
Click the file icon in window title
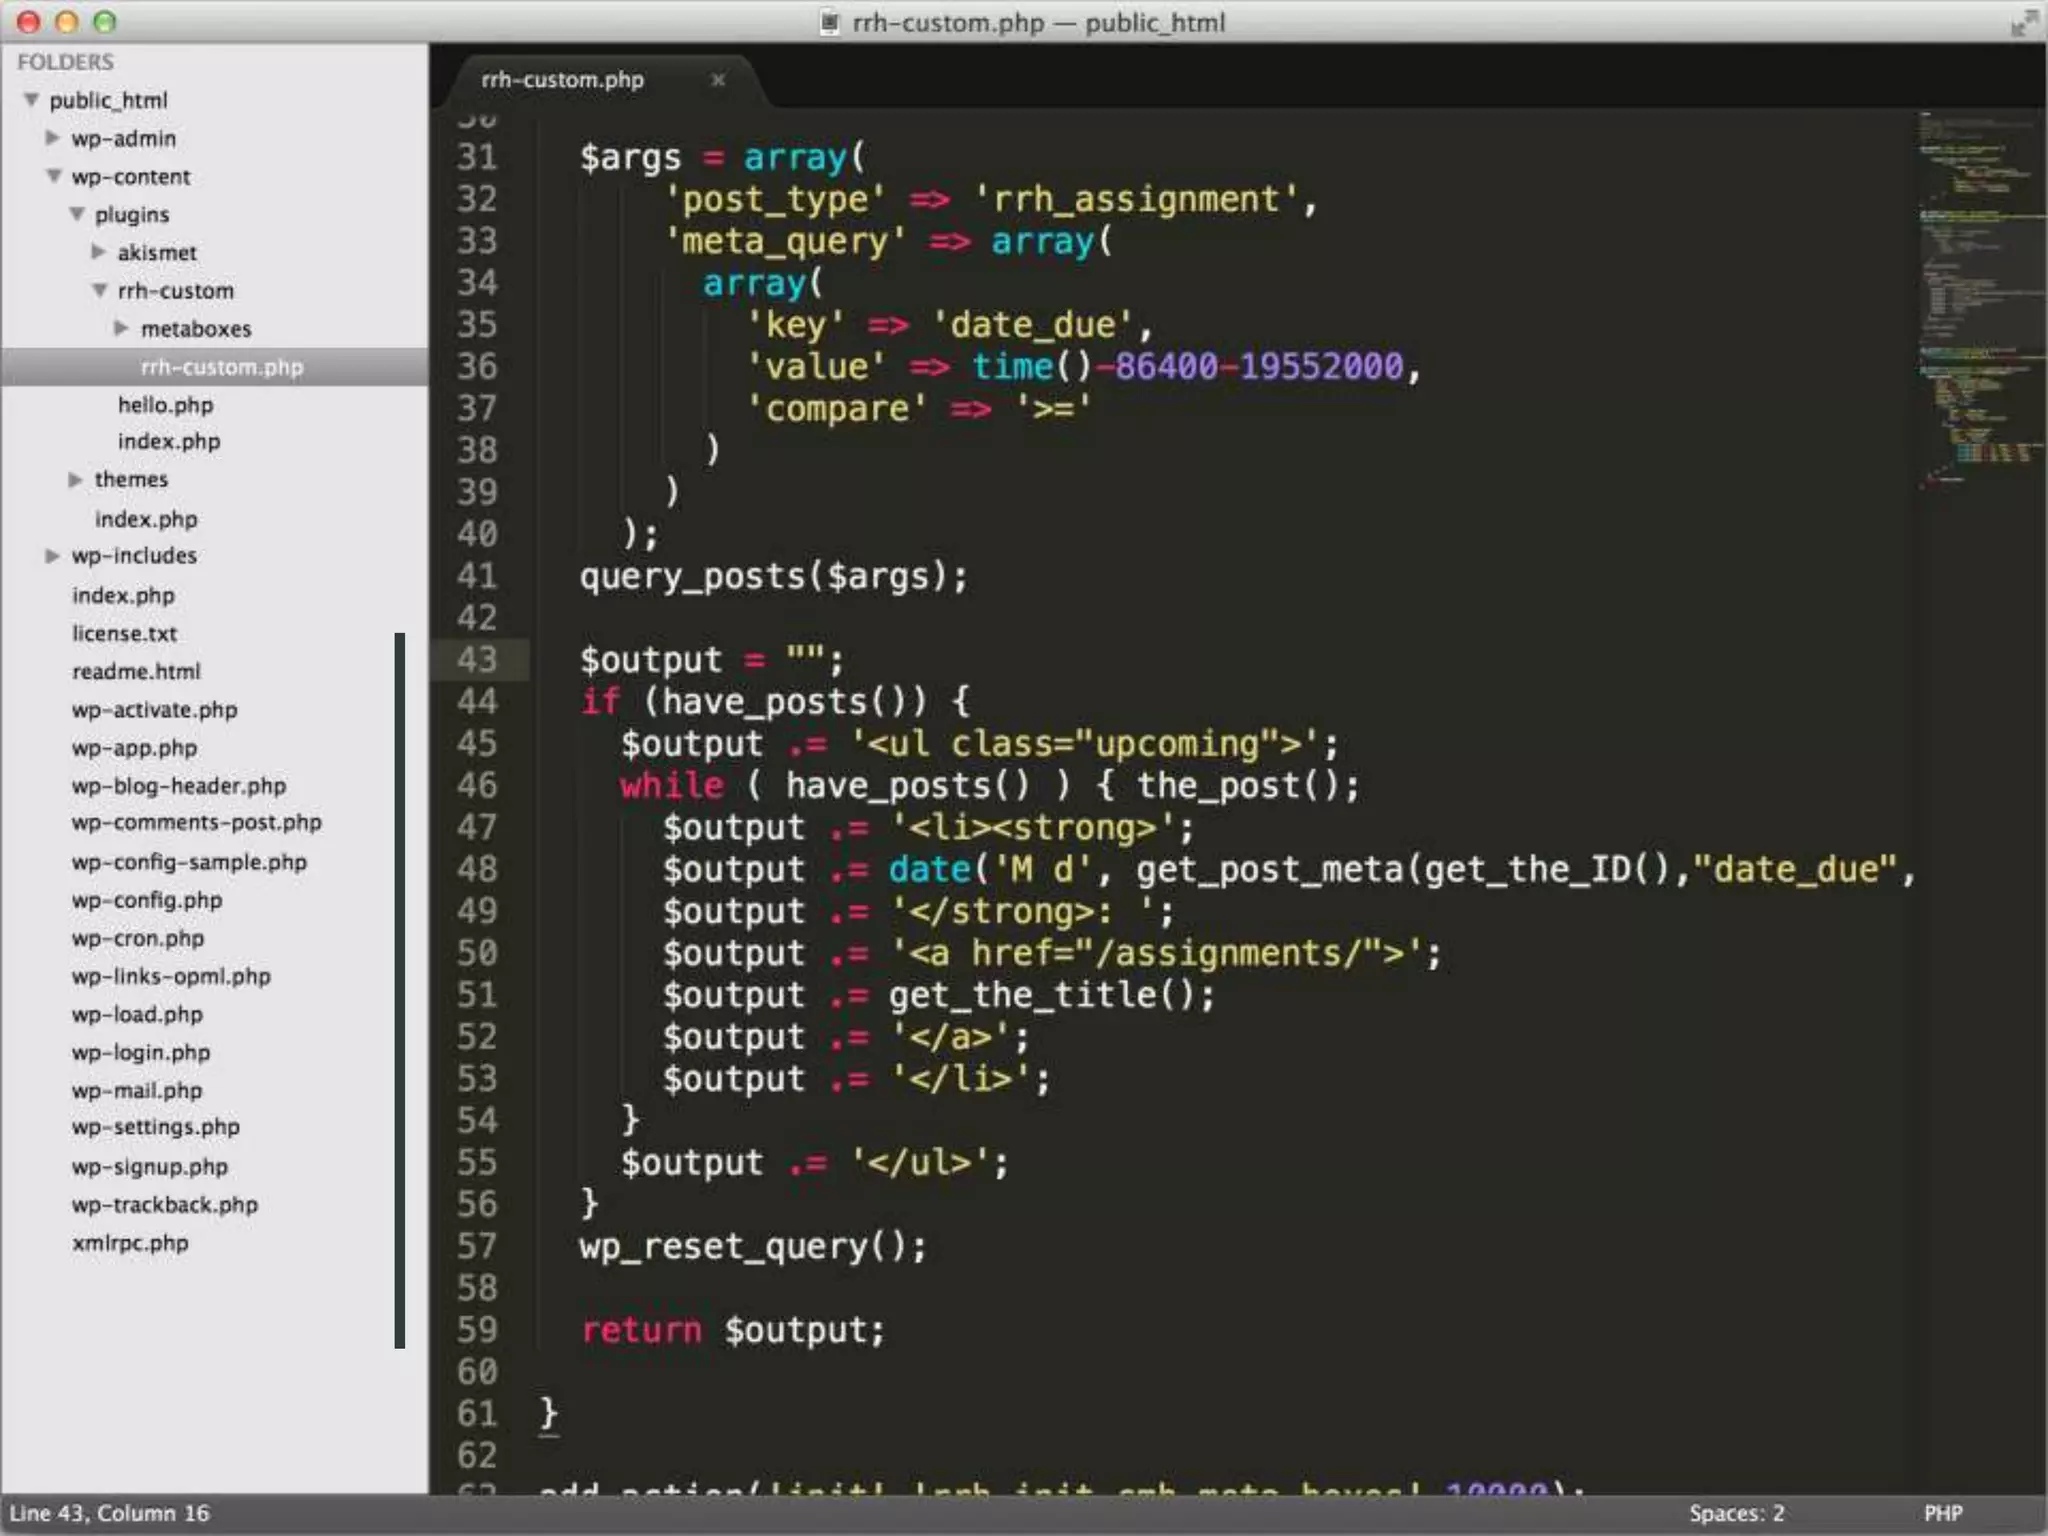829,22
